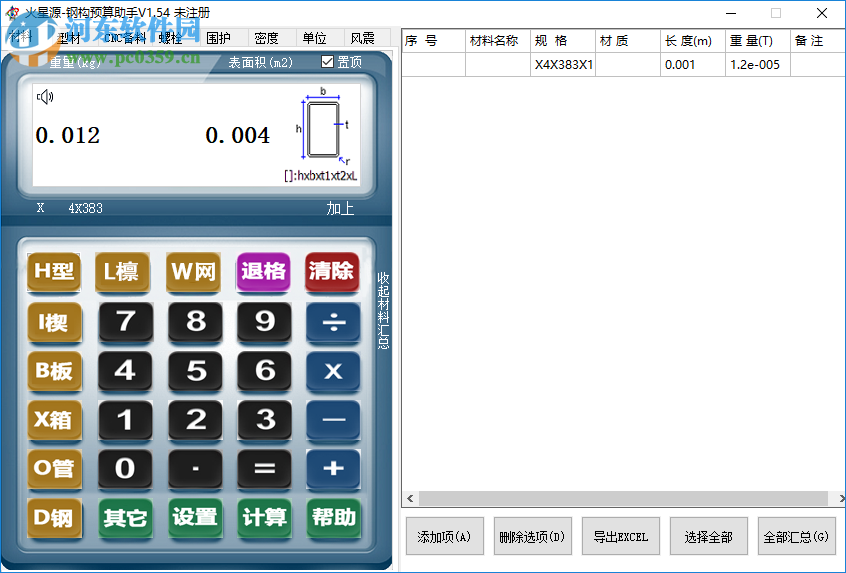The height and width of the screenshot is (573, 846).
Task: Click the table's horizontal scrollbar track
Action: (623, 498)
